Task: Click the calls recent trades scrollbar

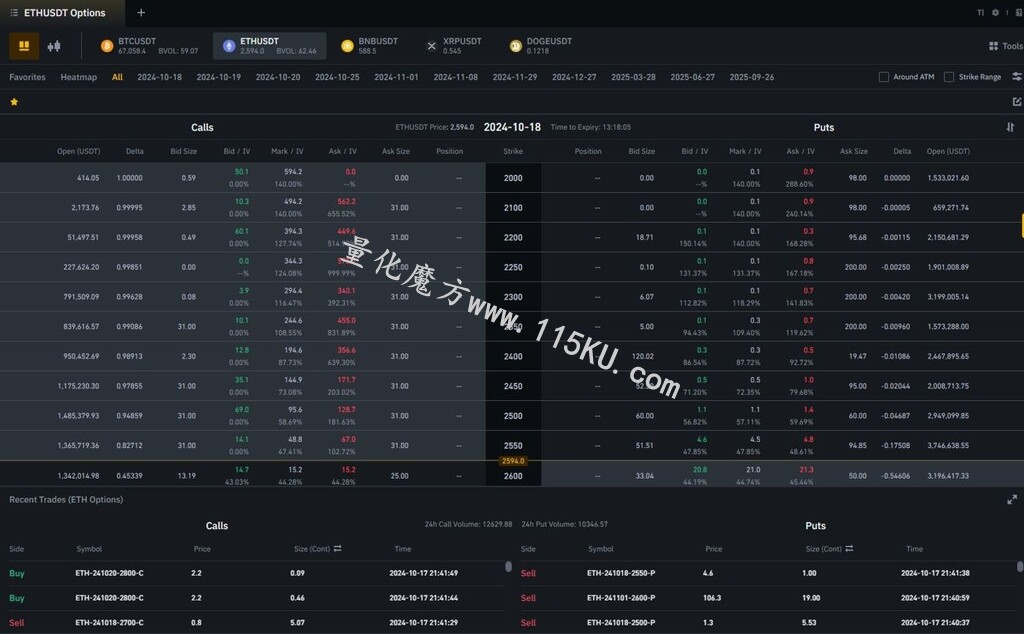Action: tap(508, 567)
